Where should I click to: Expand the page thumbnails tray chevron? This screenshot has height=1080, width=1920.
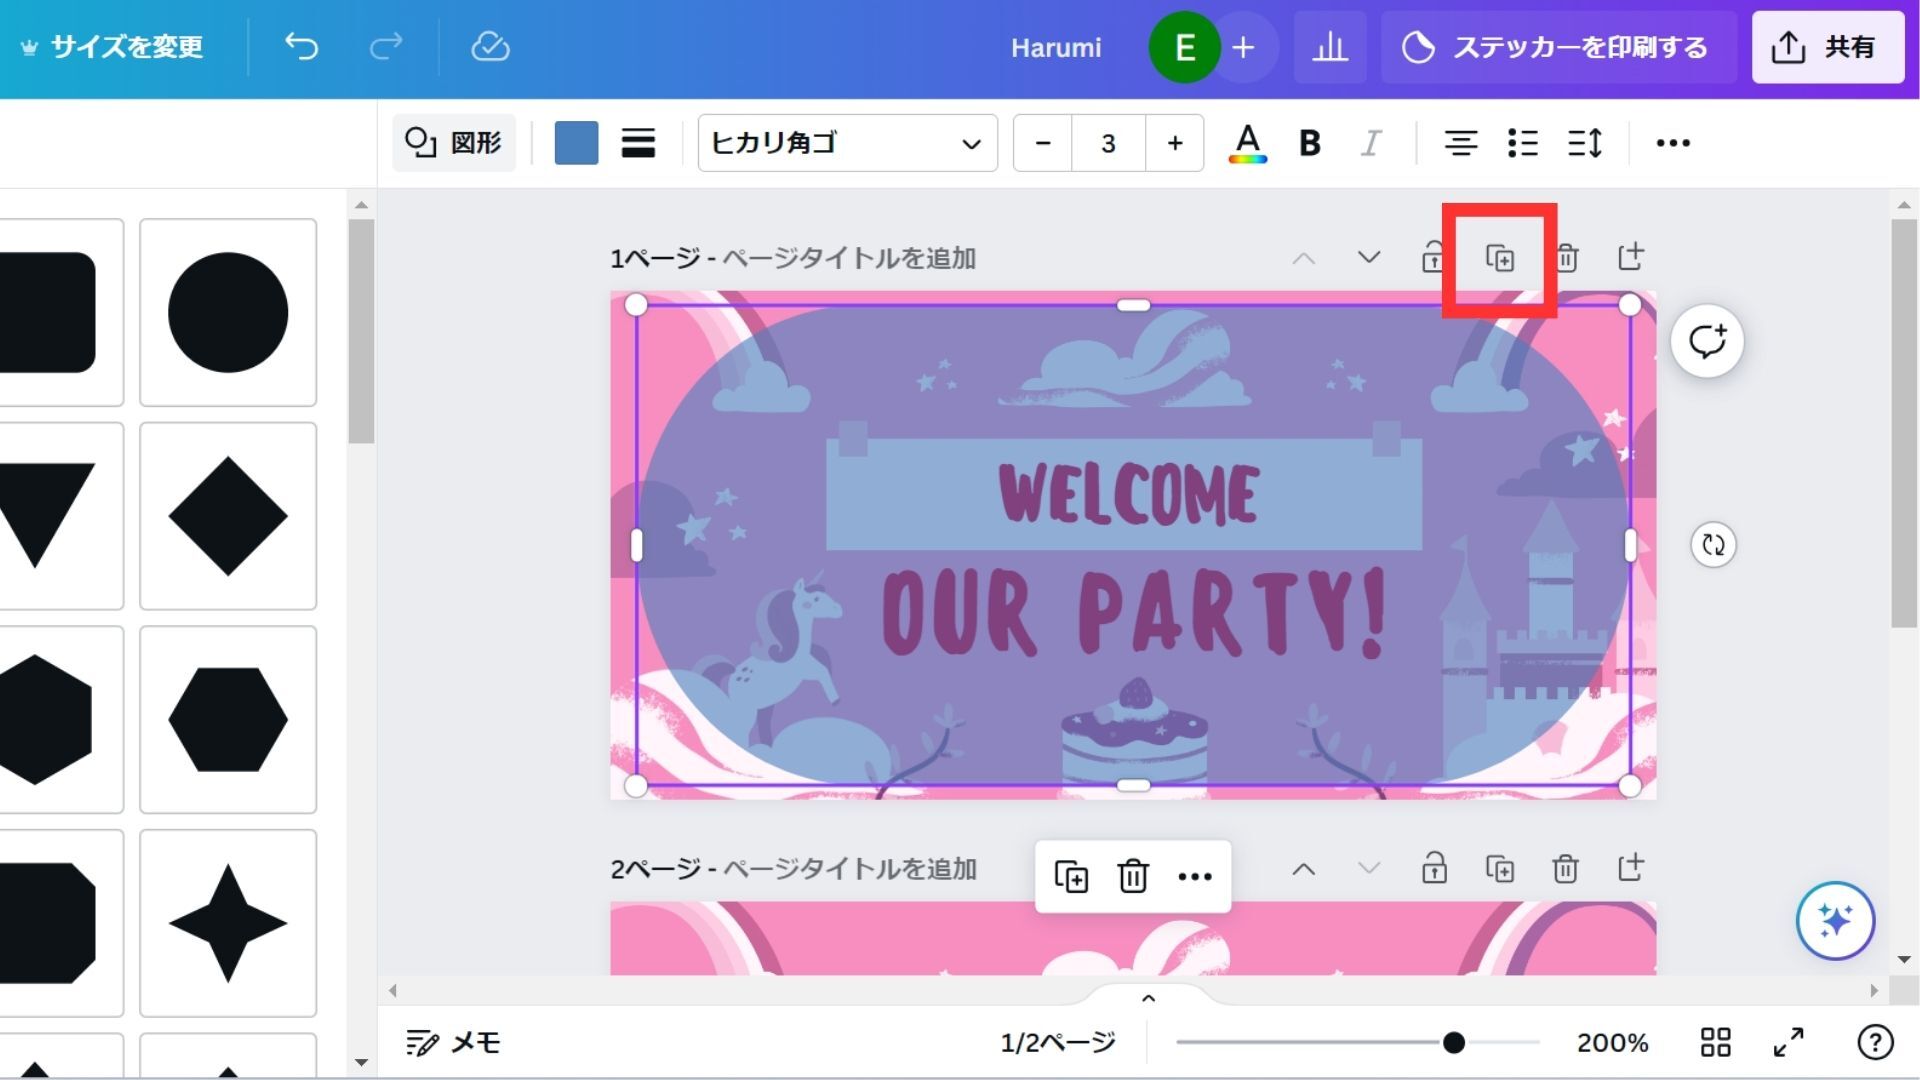(1149, 998)
